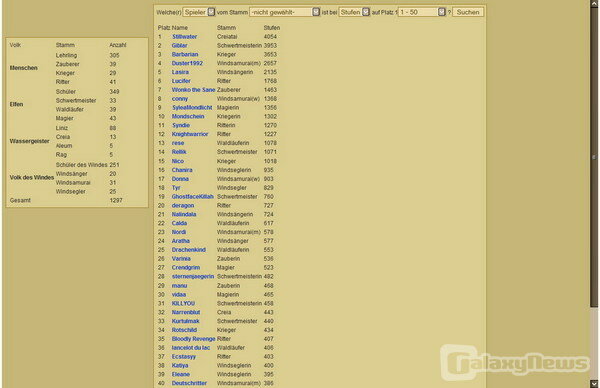Open player Eleane's link
This screenshot has height=388, width=600.
[x=181, y=374]
